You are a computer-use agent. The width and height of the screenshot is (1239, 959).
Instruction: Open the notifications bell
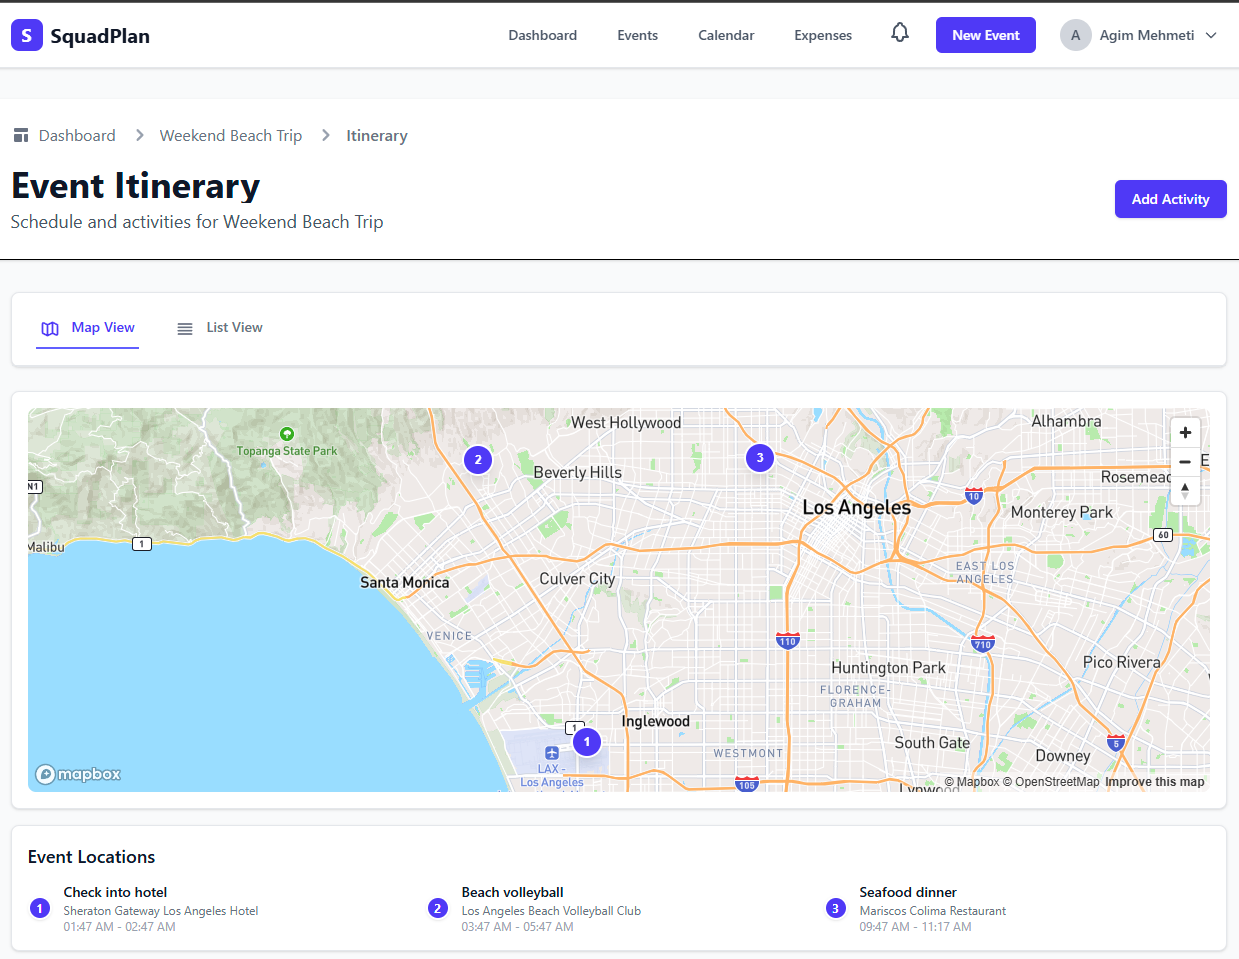pyautogui.click(x=899, y=32)
